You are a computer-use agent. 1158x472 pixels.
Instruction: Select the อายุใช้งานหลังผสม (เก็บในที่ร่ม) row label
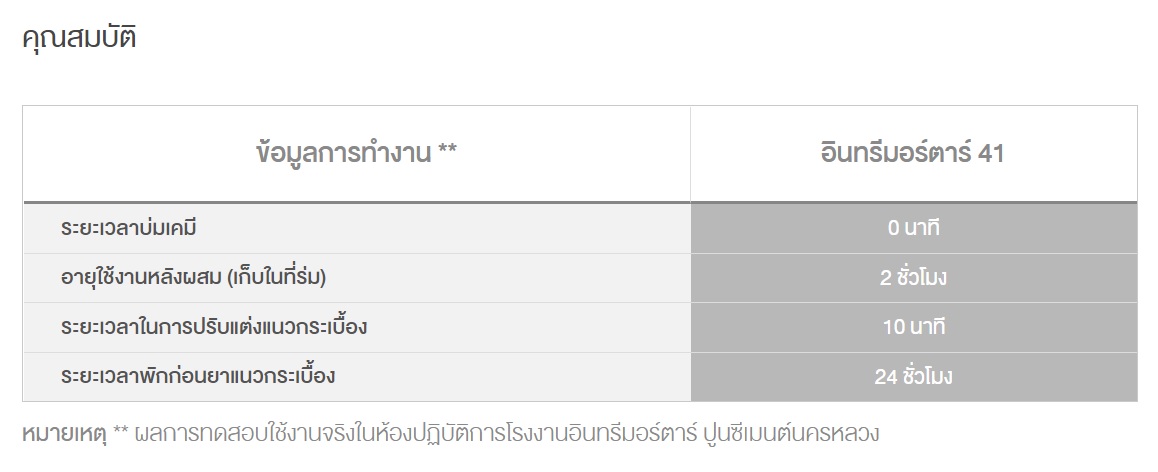click(193, 277)
